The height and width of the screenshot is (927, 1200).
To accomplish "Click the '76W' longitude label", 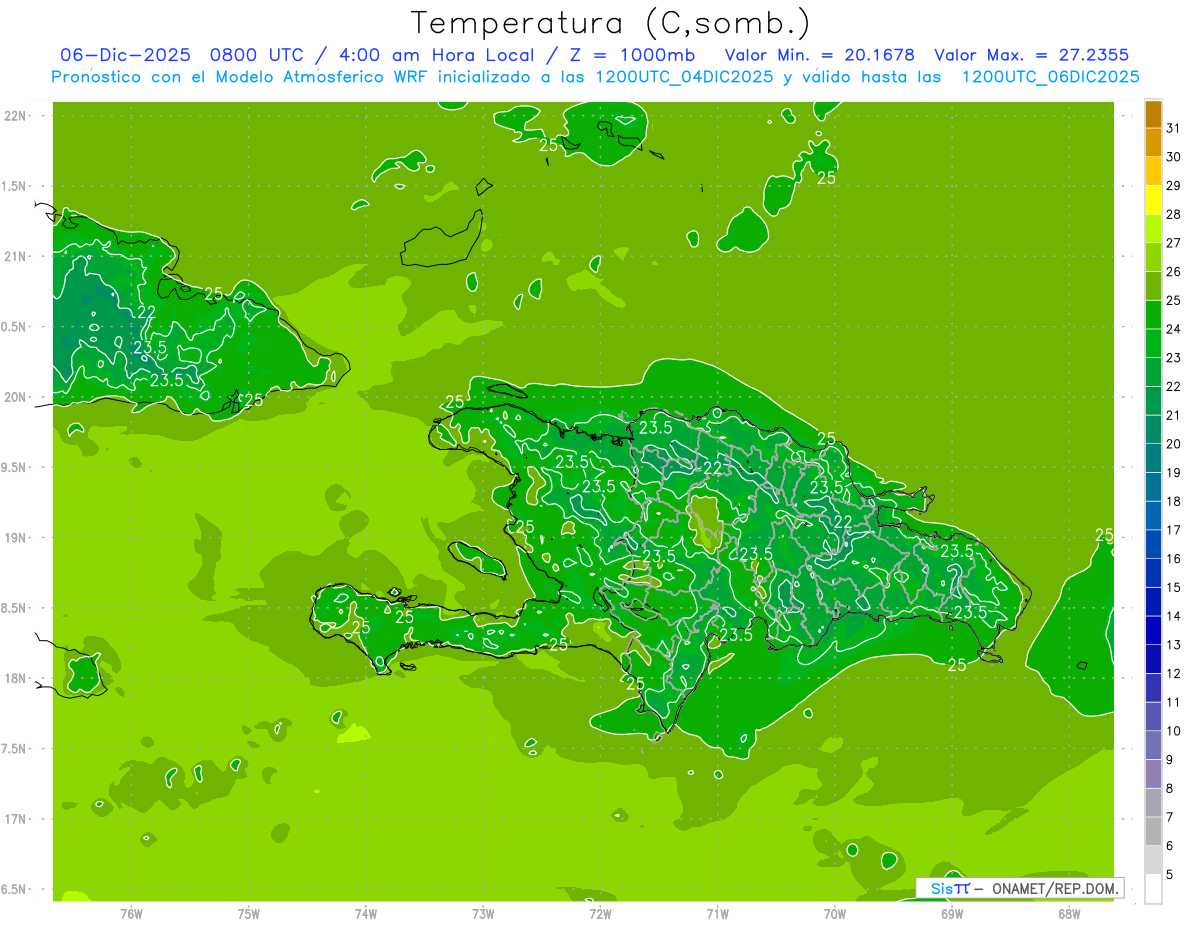I will tap(131, 913).
